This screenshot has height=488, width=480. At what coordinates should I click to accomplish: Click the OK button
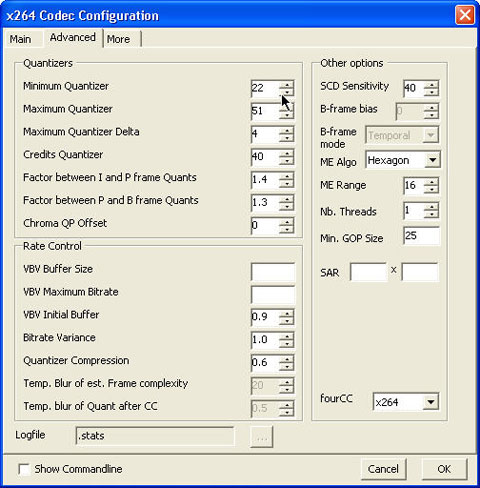[x=444, y=469]
